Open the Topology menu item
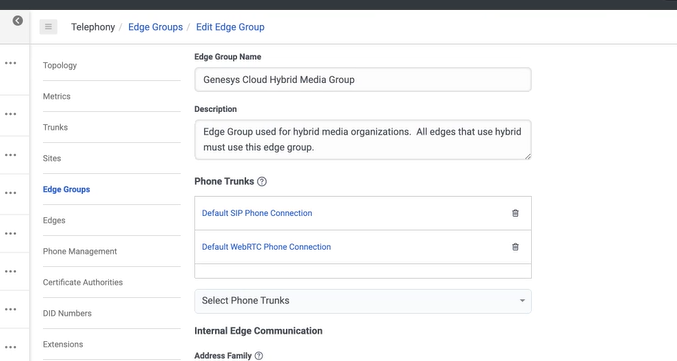This screenshot has height=361, width=677. tap(60, 65)
